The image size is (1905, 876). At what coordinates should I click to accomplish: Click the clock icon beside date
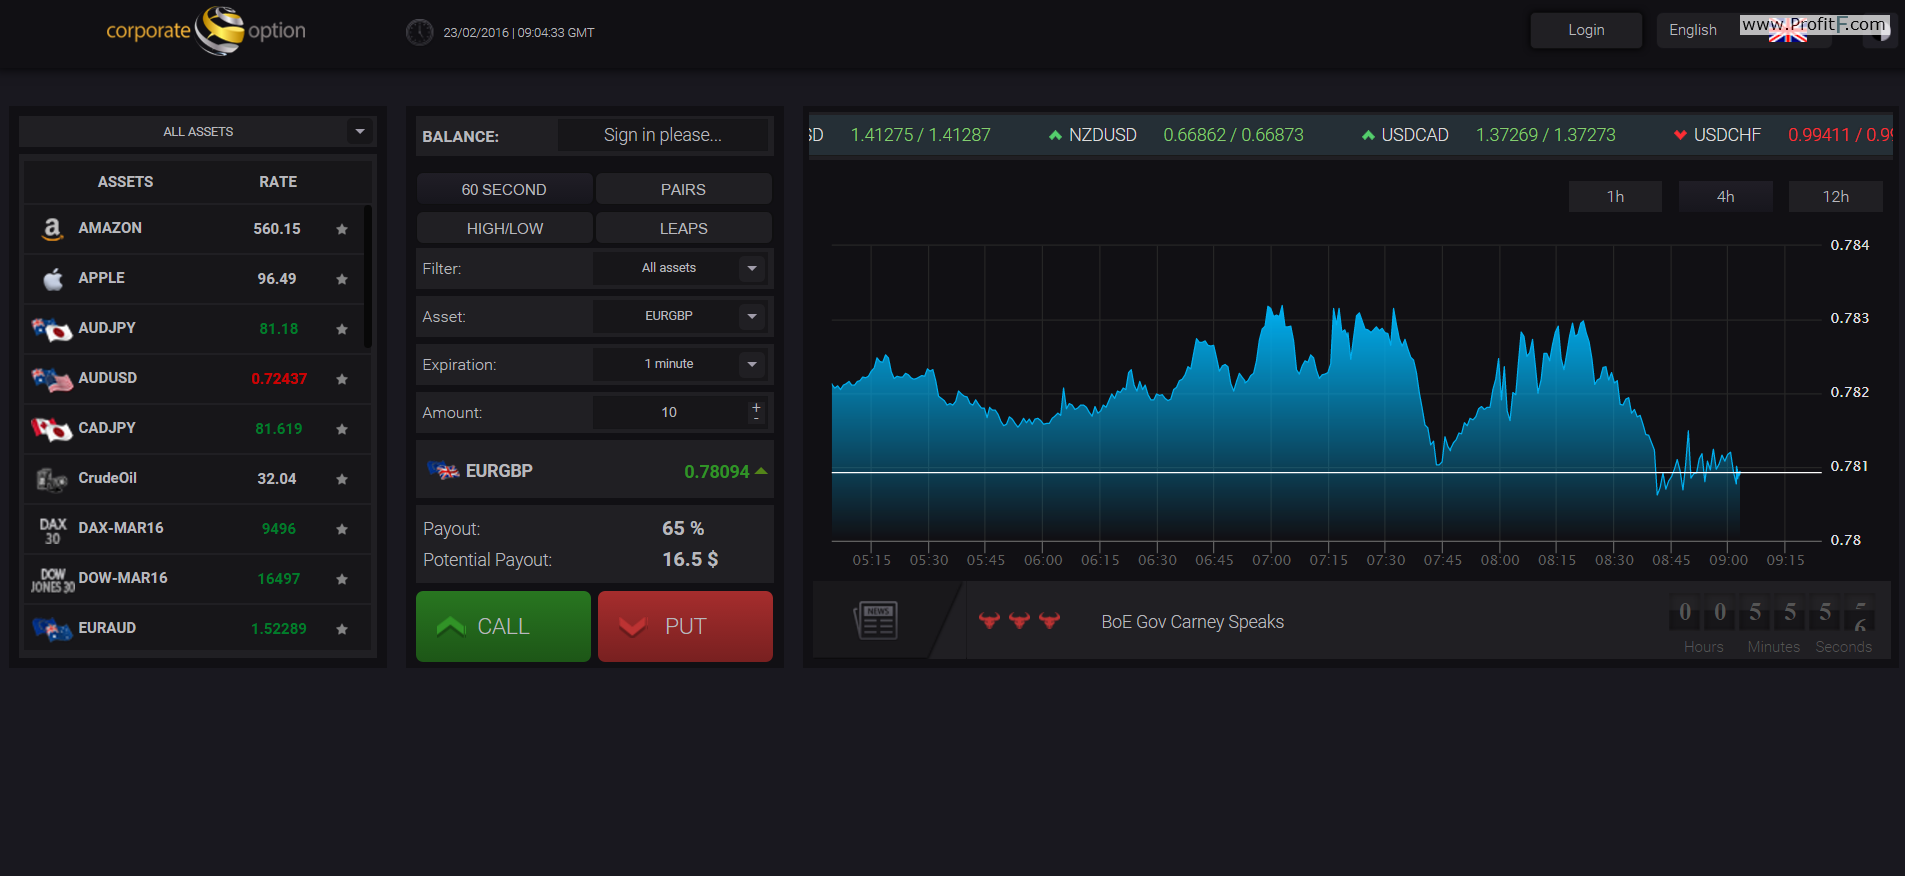[x=419, y=32]
